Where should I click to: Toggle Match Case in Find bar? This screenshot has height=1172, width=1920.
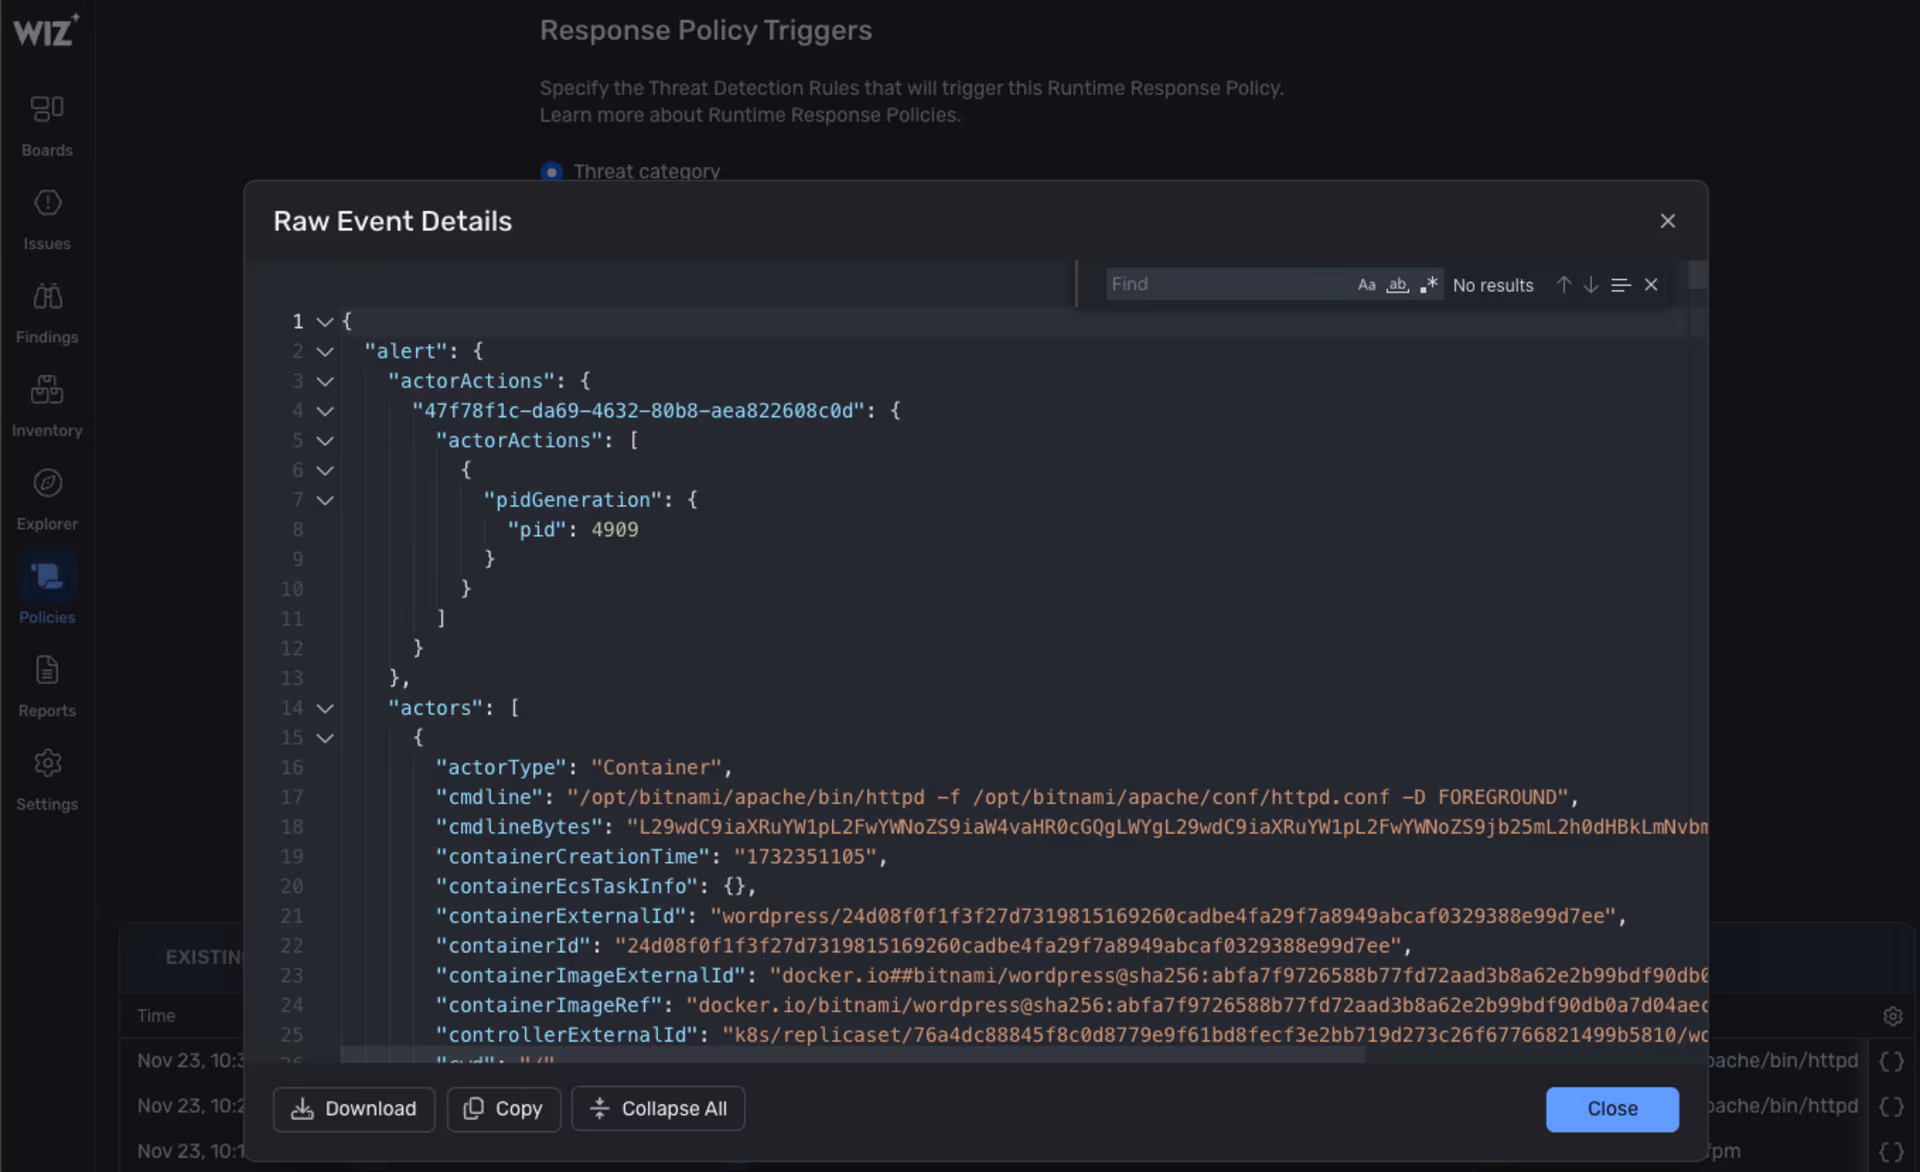(x=1366, y=285)
